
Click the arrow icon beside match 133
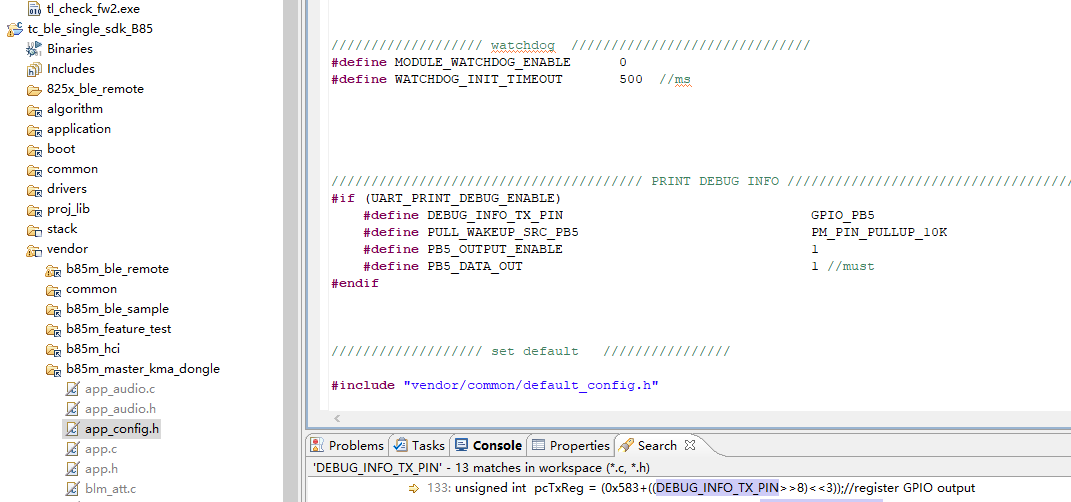tap(414, 488)
